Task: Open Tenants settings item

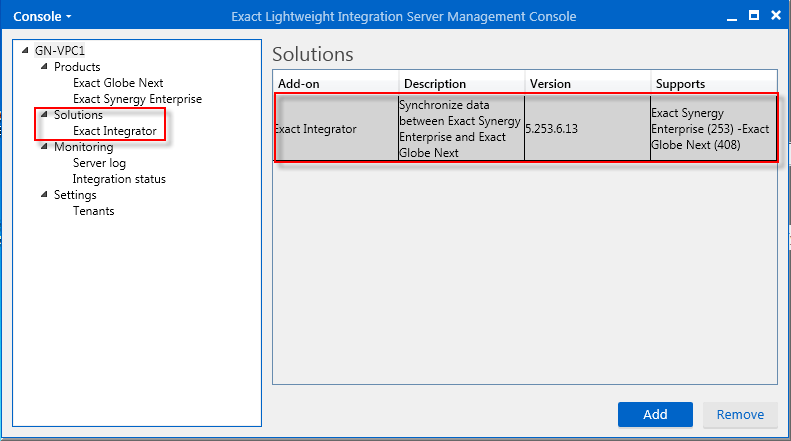Action: (x=93, y=211)
